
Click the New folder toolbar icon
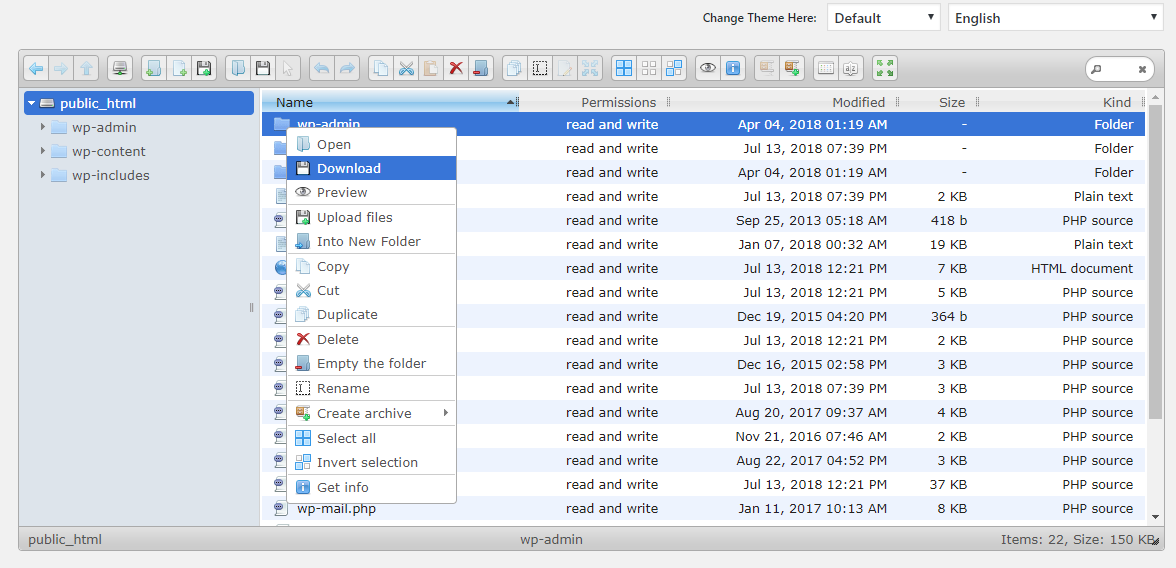(x=154, y=68)
